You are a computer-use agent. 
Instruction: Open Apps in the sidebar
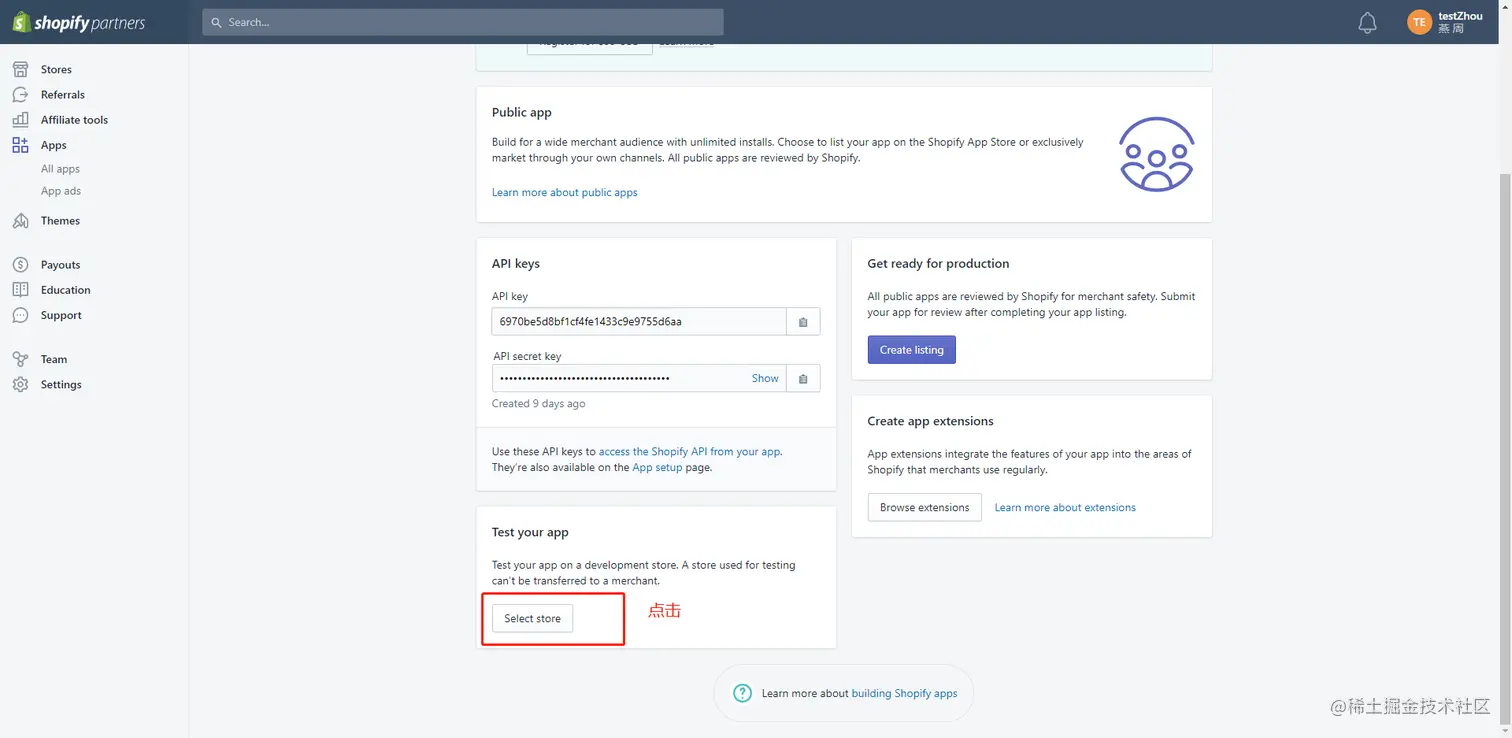(54, 145)
